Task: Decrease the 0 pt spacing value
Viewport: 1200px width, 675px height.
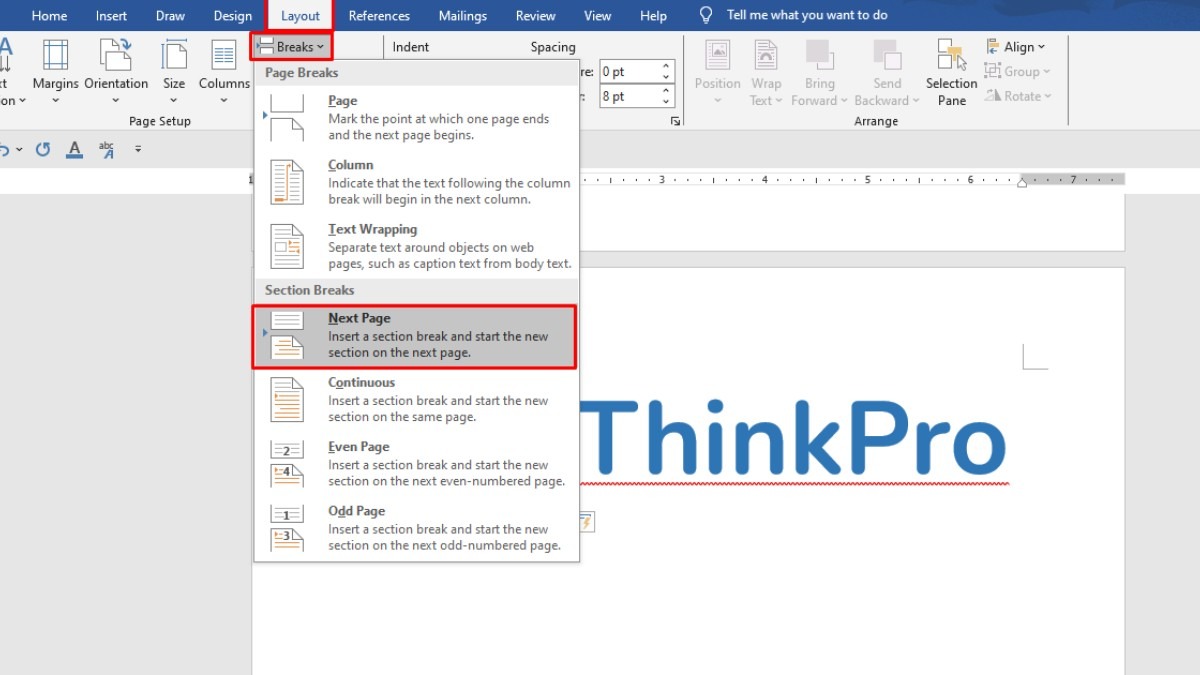Action: 666,78
